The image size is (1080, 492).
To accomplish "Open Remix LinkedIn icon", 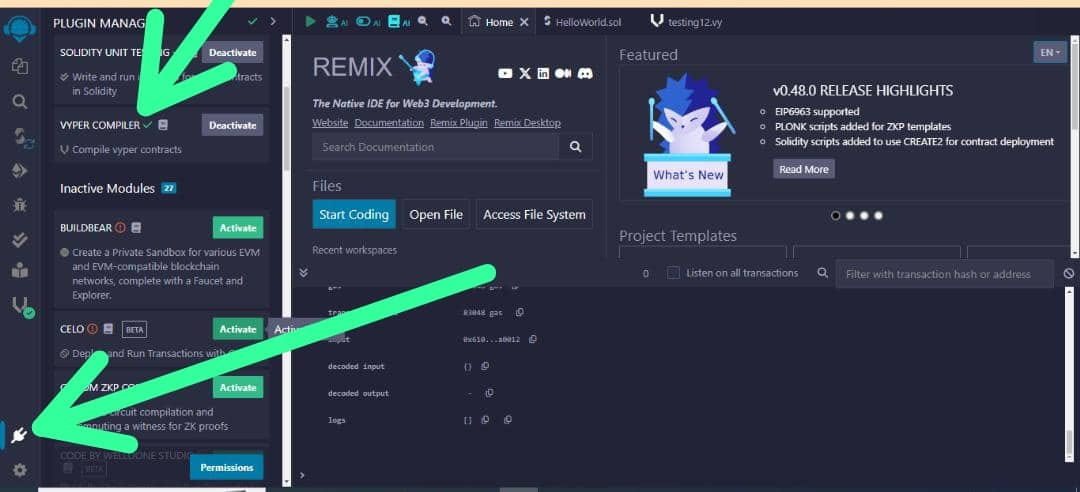I will (543, 73).
